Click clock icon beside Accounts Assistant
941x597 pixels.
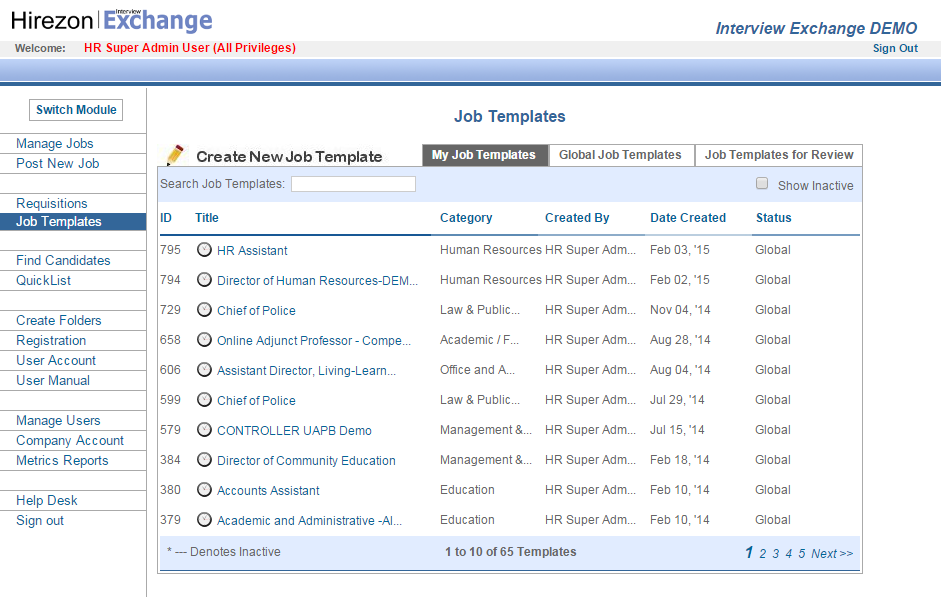[205, 490]
